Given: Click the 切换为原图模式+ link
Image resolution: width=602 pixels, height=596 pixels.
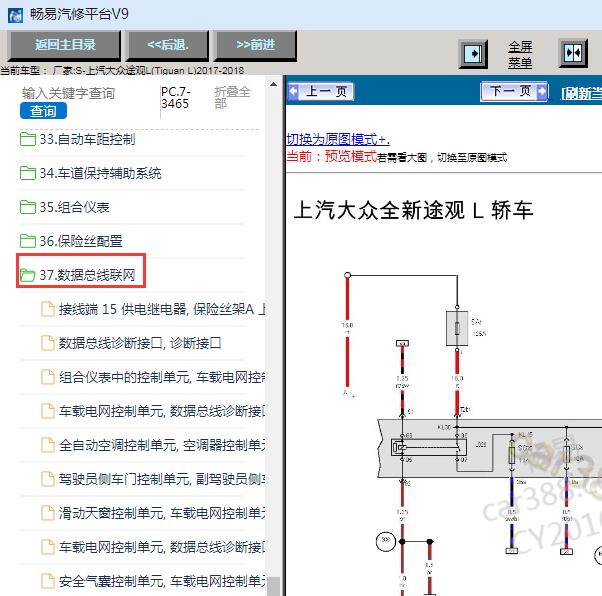Looking at the screenshot, I should (x=338, y=139).
